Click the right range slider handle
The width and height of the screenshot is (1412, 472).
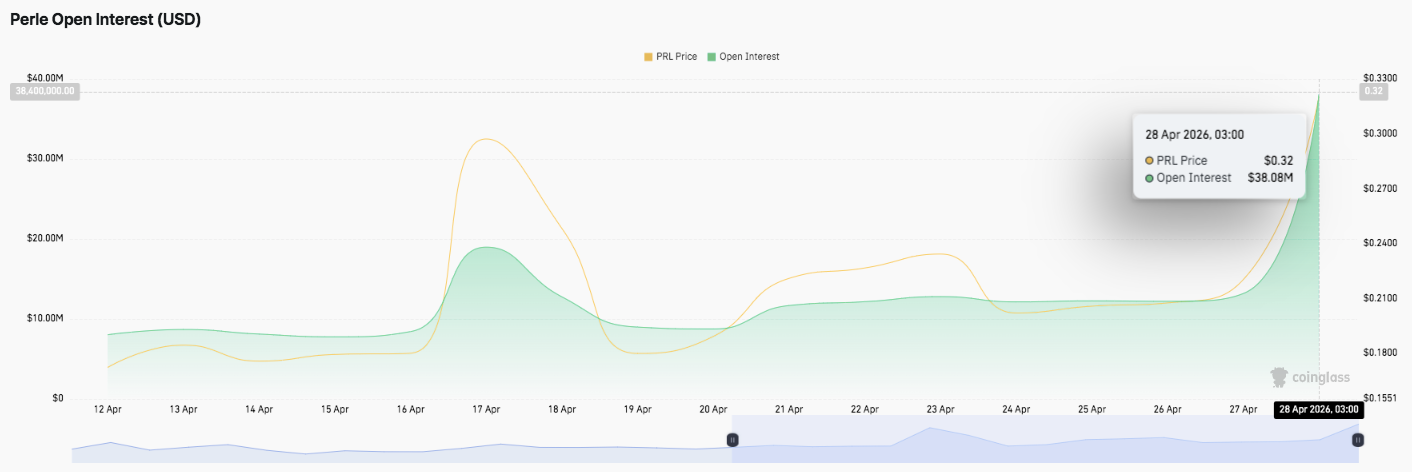tap(1358, 440)
